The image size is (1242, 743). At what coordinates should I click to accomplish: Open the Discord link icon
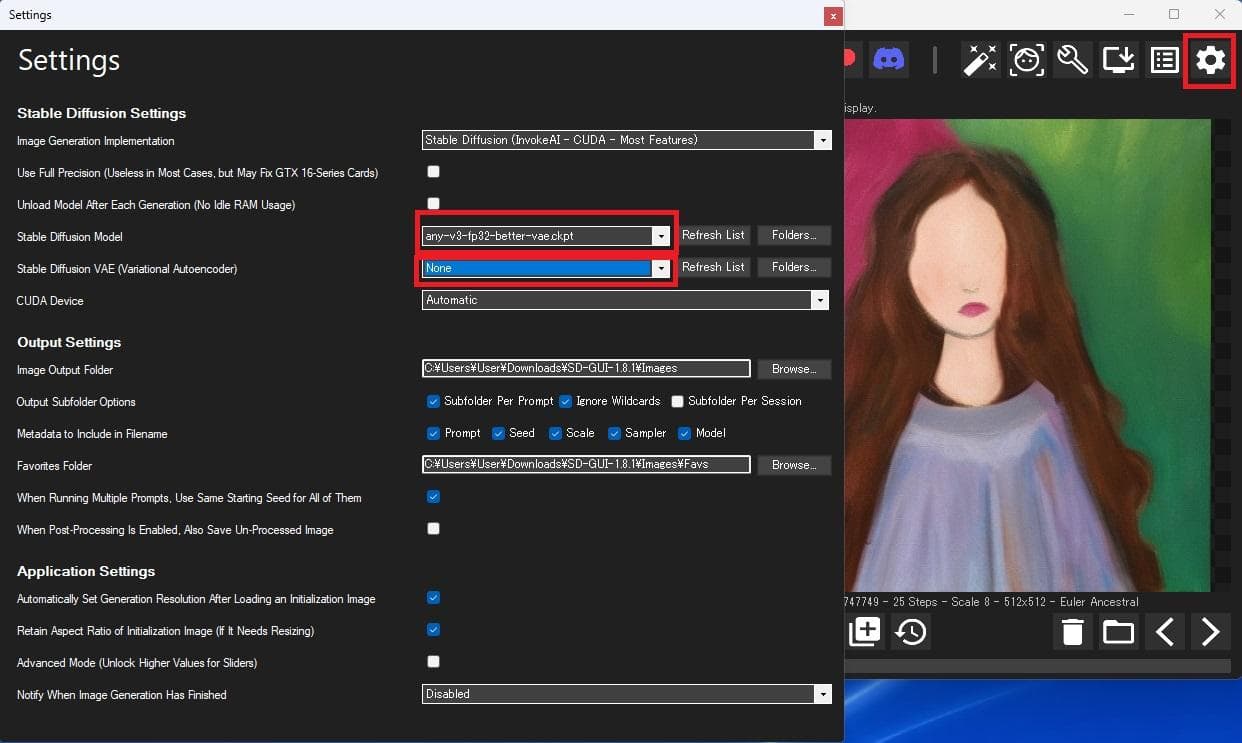(x=888, y=59)
